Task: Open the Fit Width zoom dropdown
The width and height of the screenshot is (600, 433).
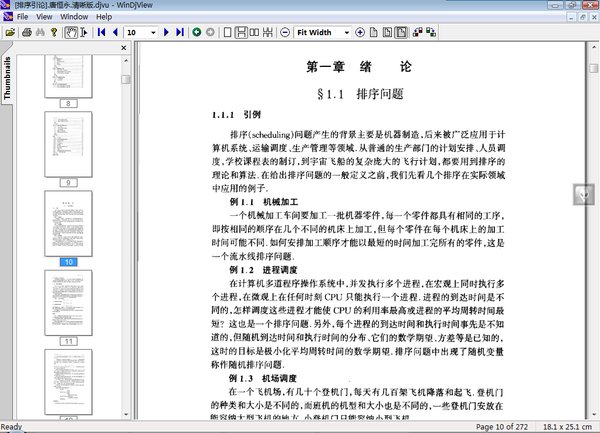Action: (x=347, y=33)
